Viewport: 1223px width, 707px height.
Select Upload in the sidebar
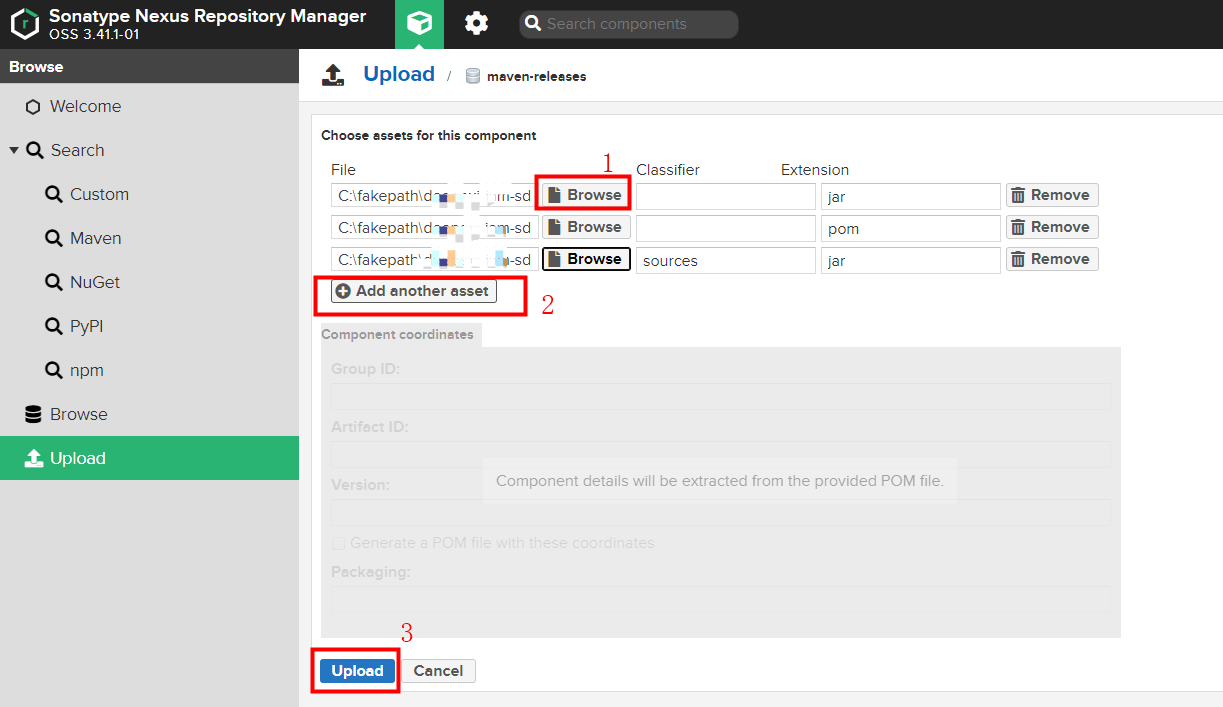pyautogui.click(x=149, y=458)
